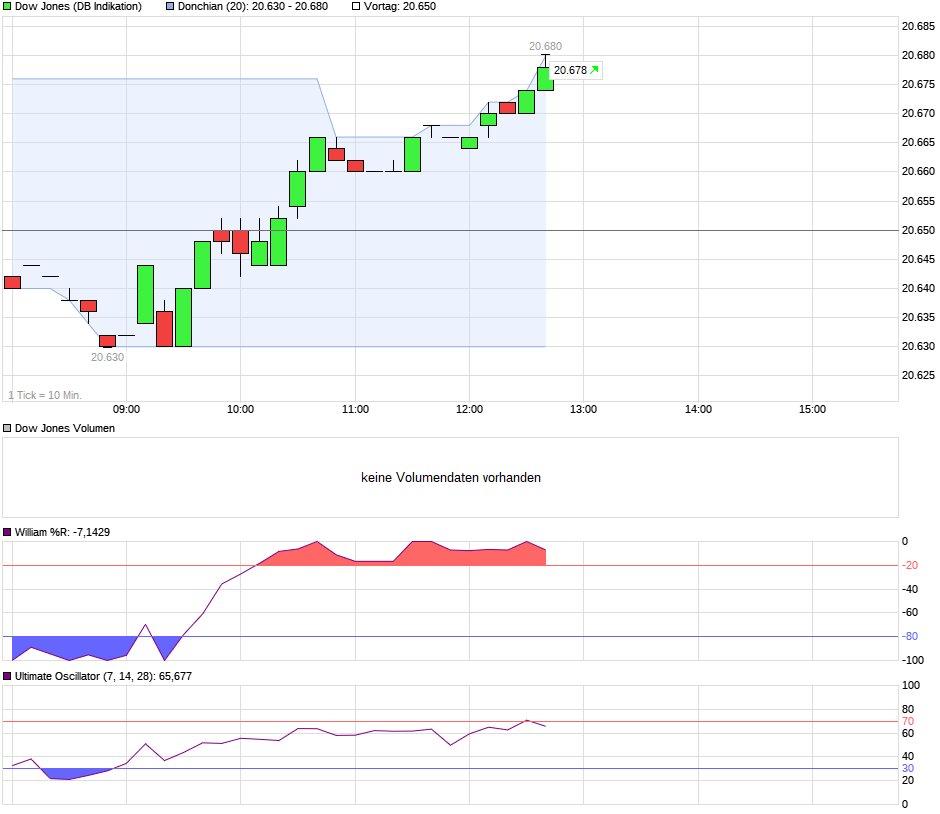The image size is (940, 814).
Task: Click the -60 axis label in William %R
Action: tap(911, 613)
